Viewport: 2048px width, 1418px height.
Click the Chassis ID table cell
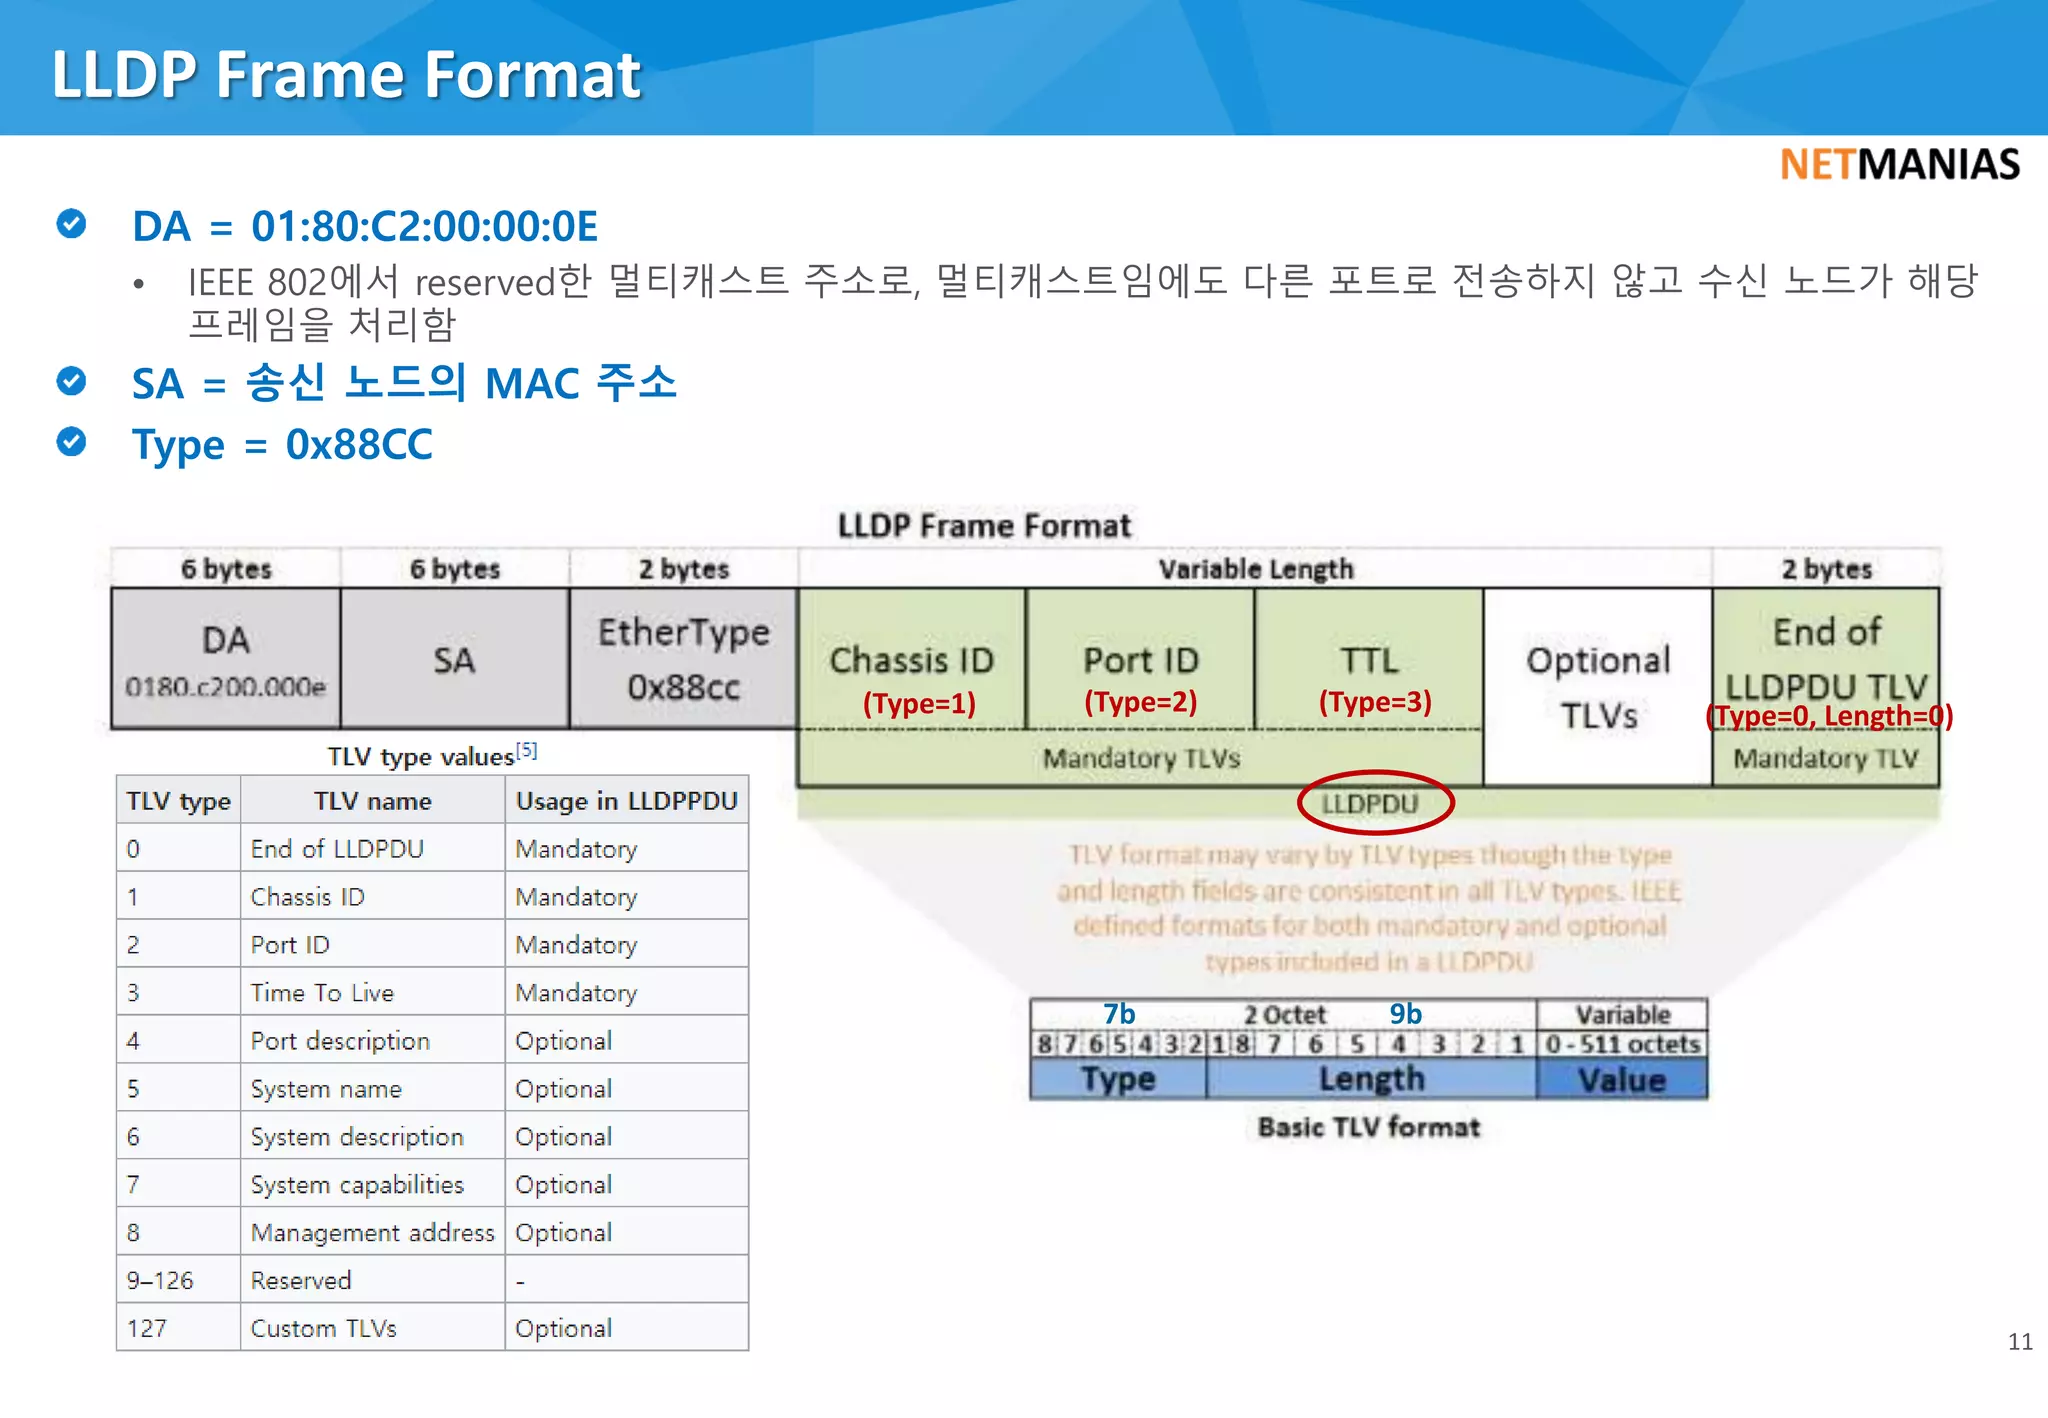click(x=373, y=897)
